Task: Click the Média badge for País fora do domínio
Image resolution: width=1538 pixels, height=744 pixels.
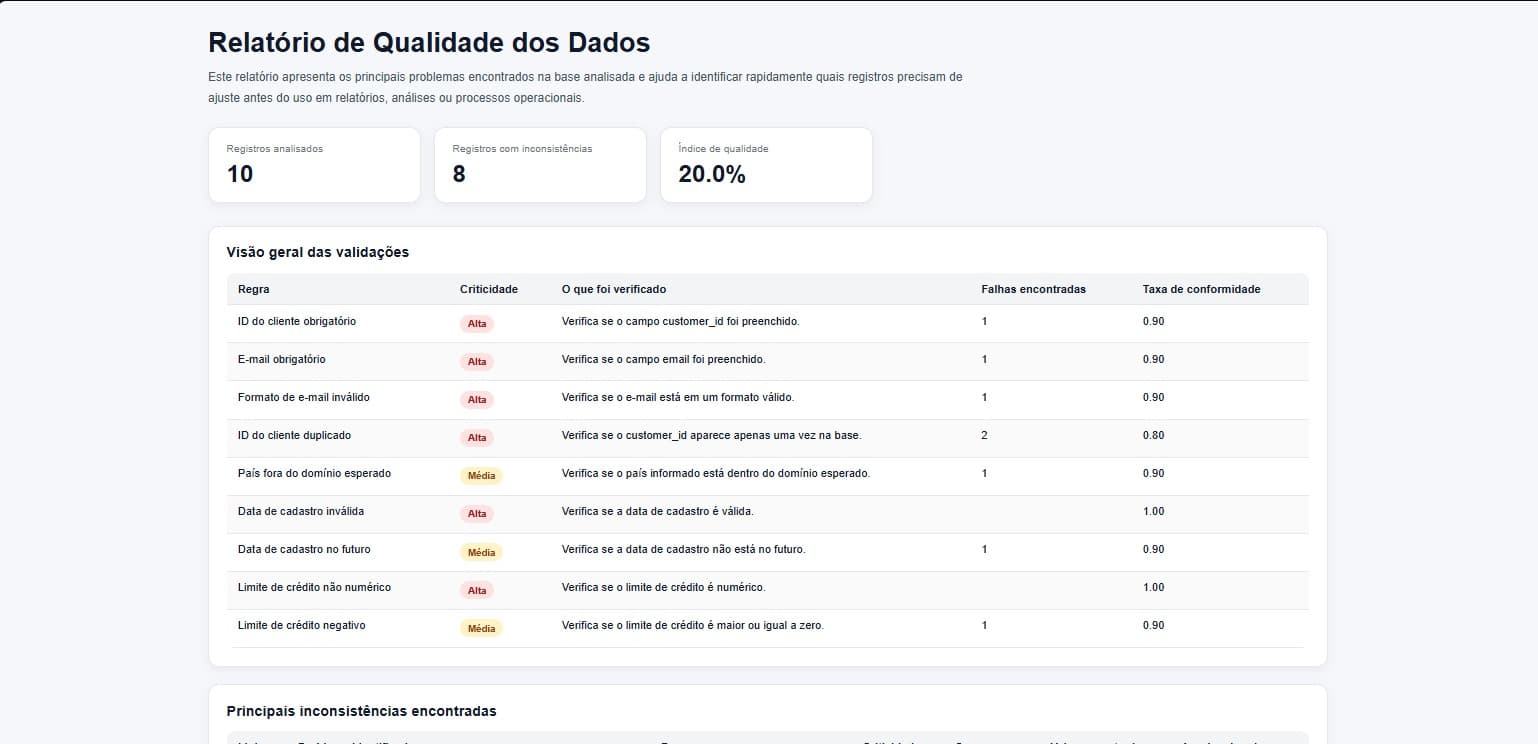Action: [x=481, y=475]
